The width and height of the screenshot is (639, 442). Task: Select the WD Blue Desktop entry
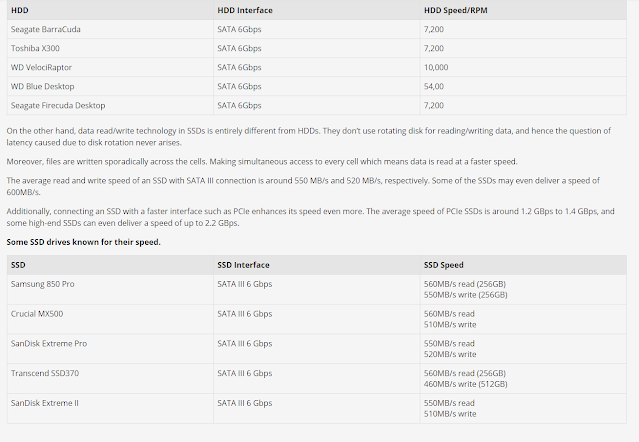coord(43,86)
